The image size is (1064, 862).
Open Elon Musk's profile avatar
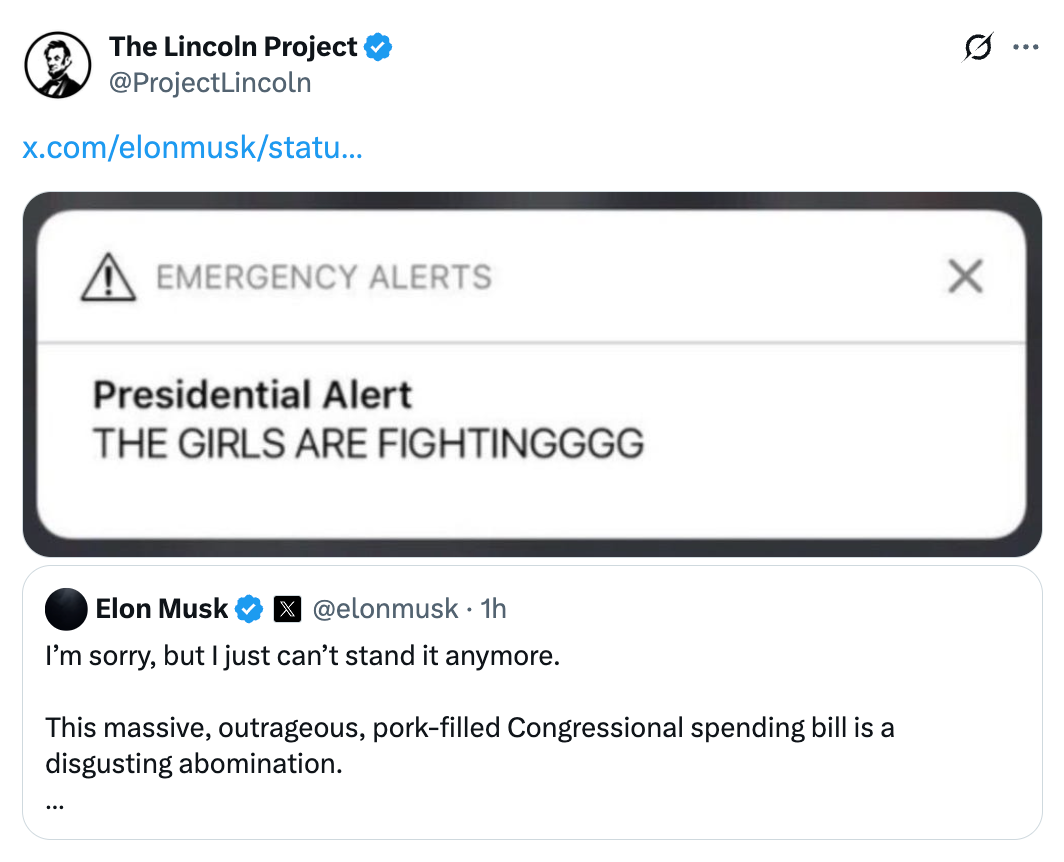point(66,611)
